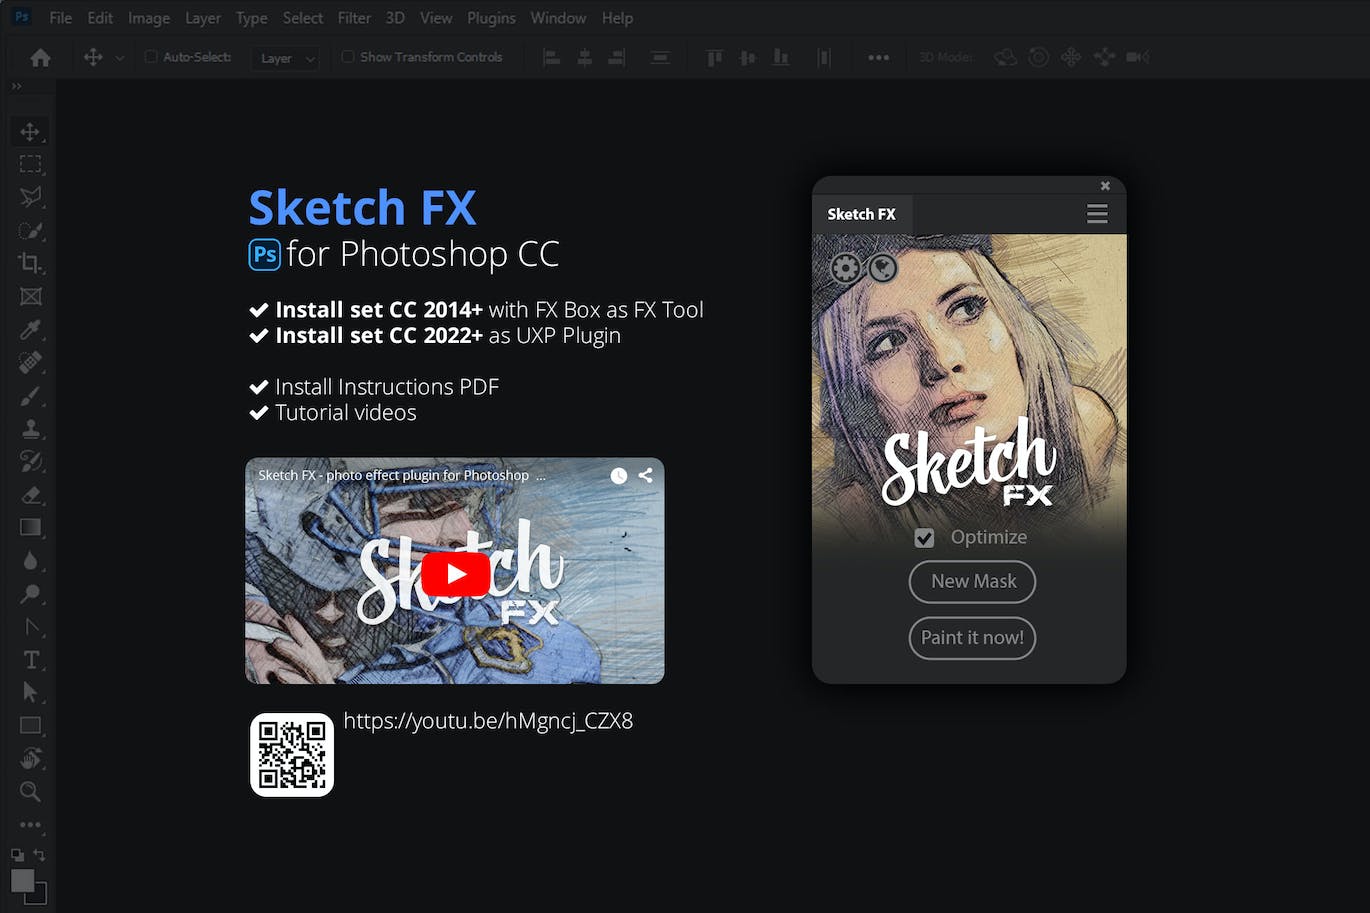Pick a color with the Eyedropper tool
This screenshot has width=1370, height=913.
pyautogui.click(x=30, y=330)
